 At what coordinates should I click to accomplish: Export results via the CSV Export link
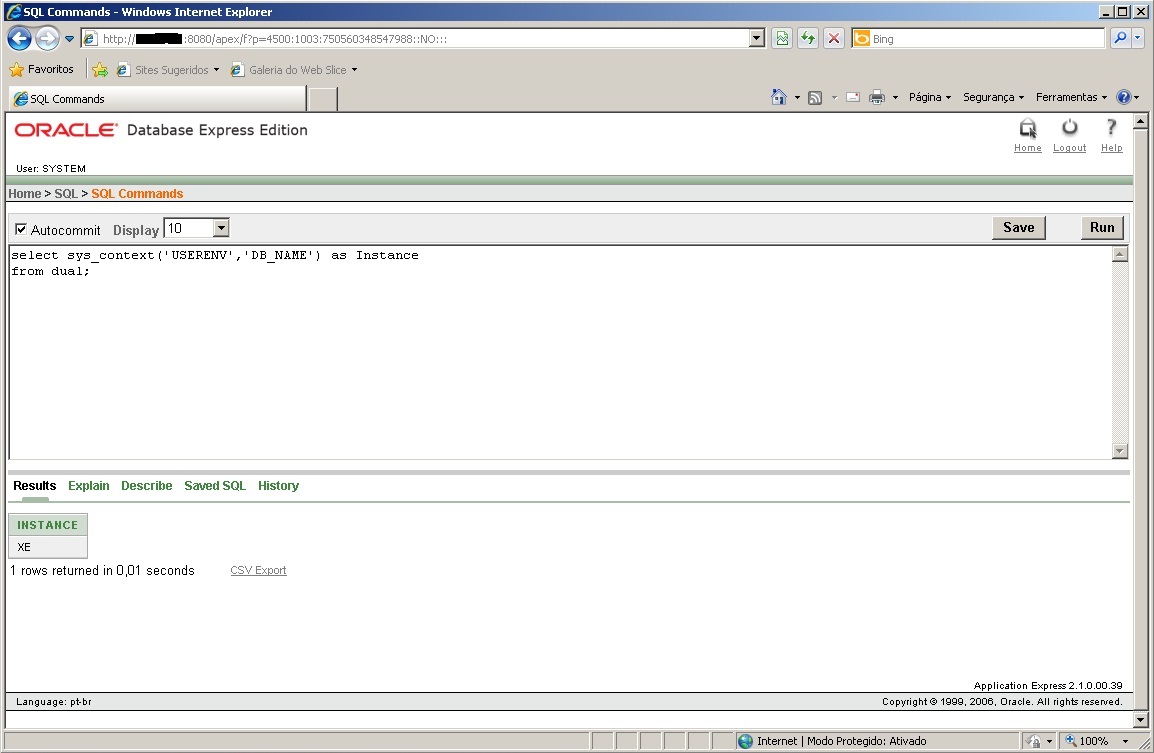258,570
